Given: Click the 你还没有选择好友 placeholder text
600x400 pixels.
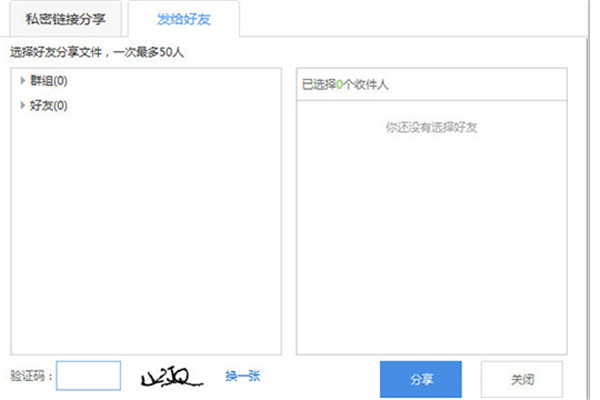Looking at the screenshot, I should pos(431,127).
